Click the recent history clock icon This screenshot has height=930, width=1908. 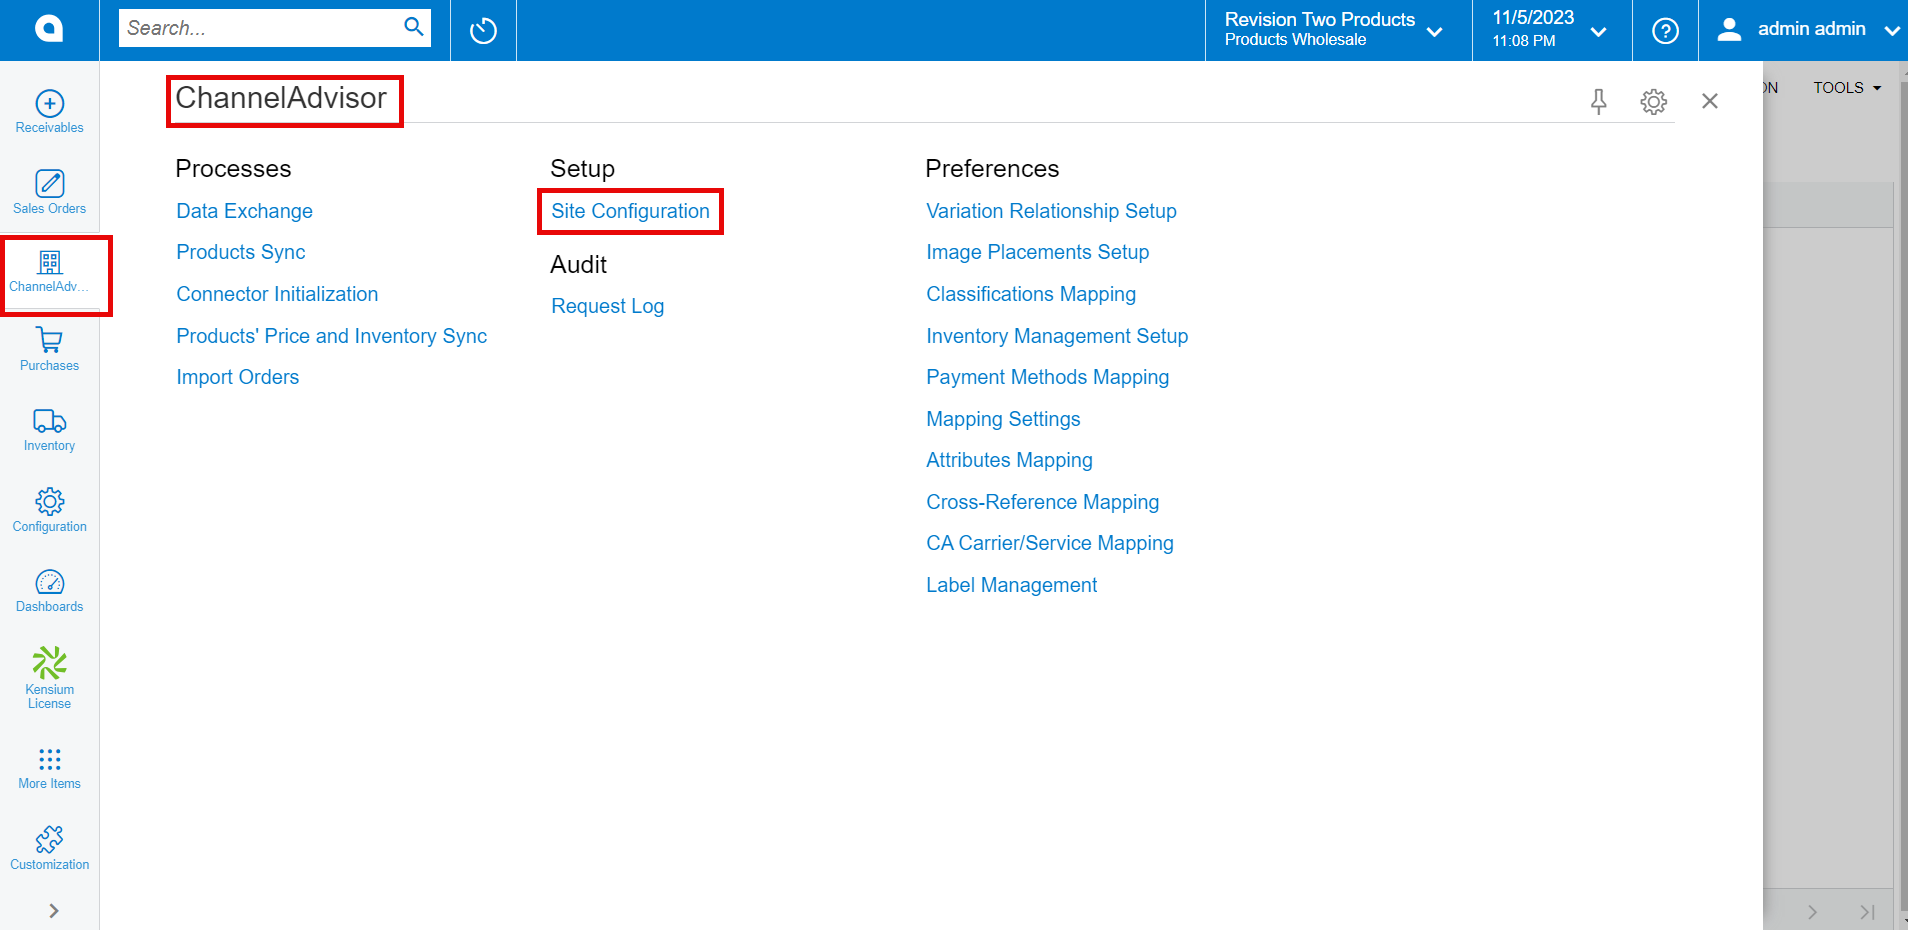tap(483, 30)
